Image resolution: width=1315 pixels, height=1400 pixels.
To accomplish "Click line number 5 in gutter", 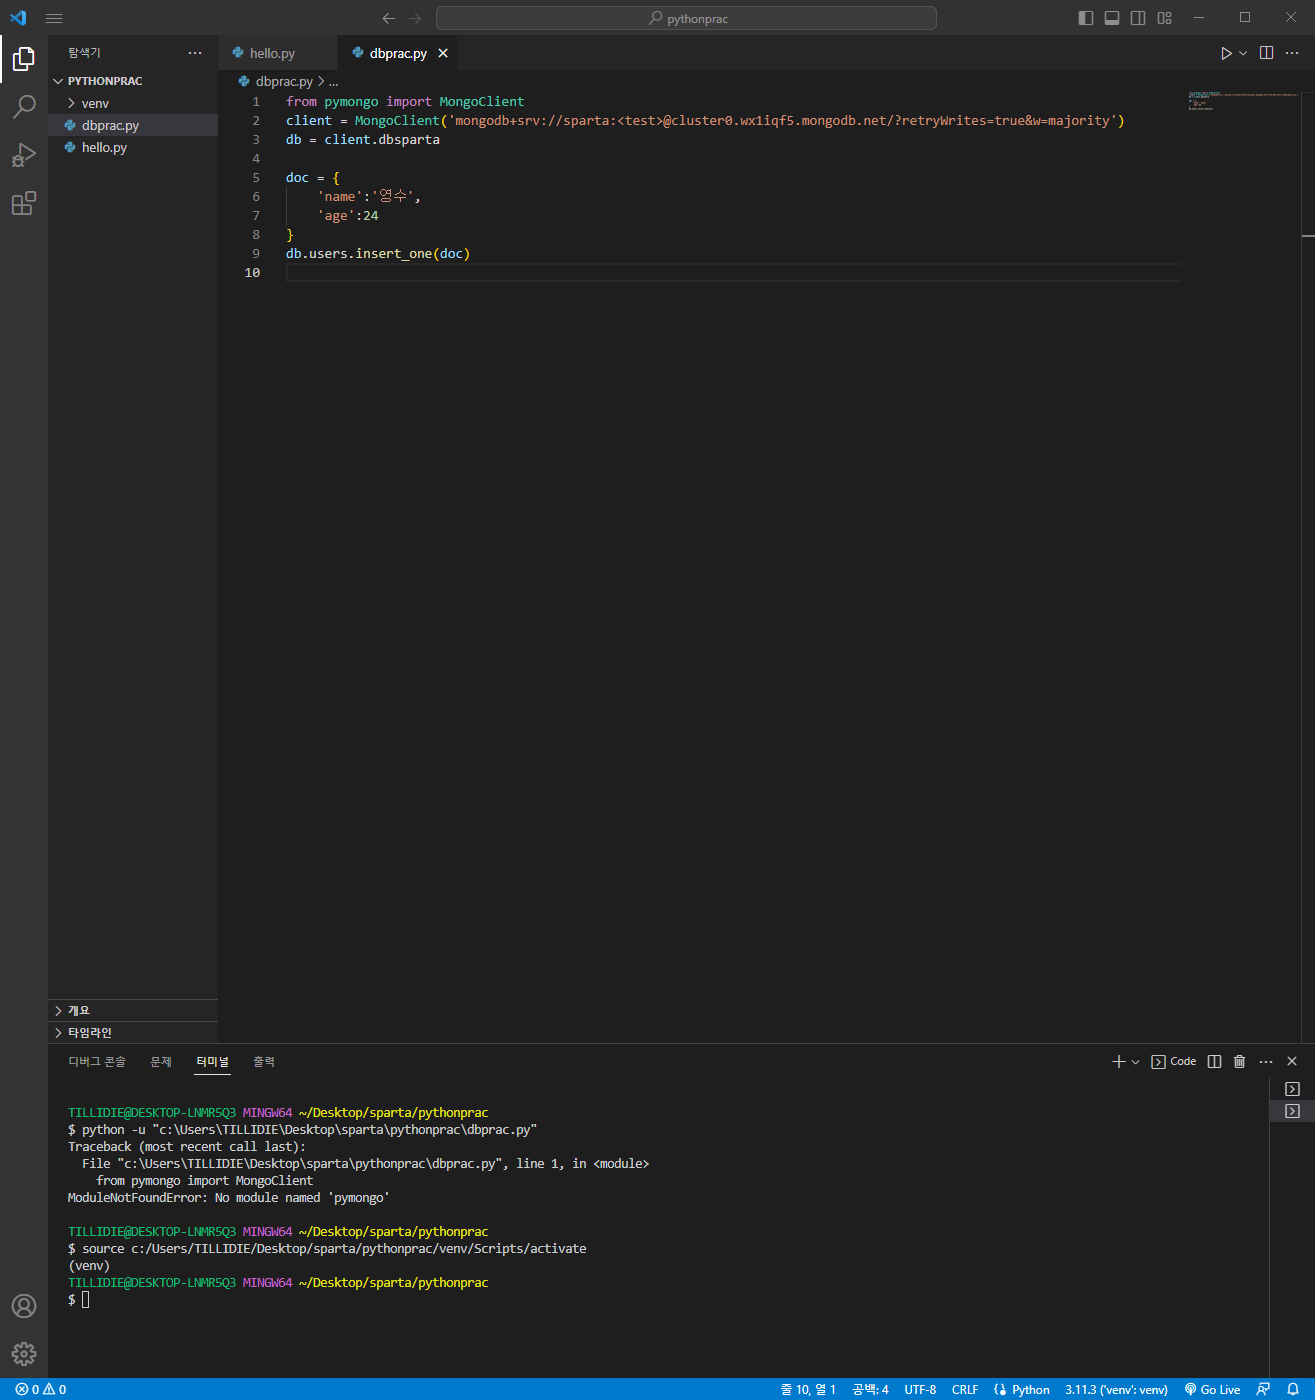I will tap(256, 178).
